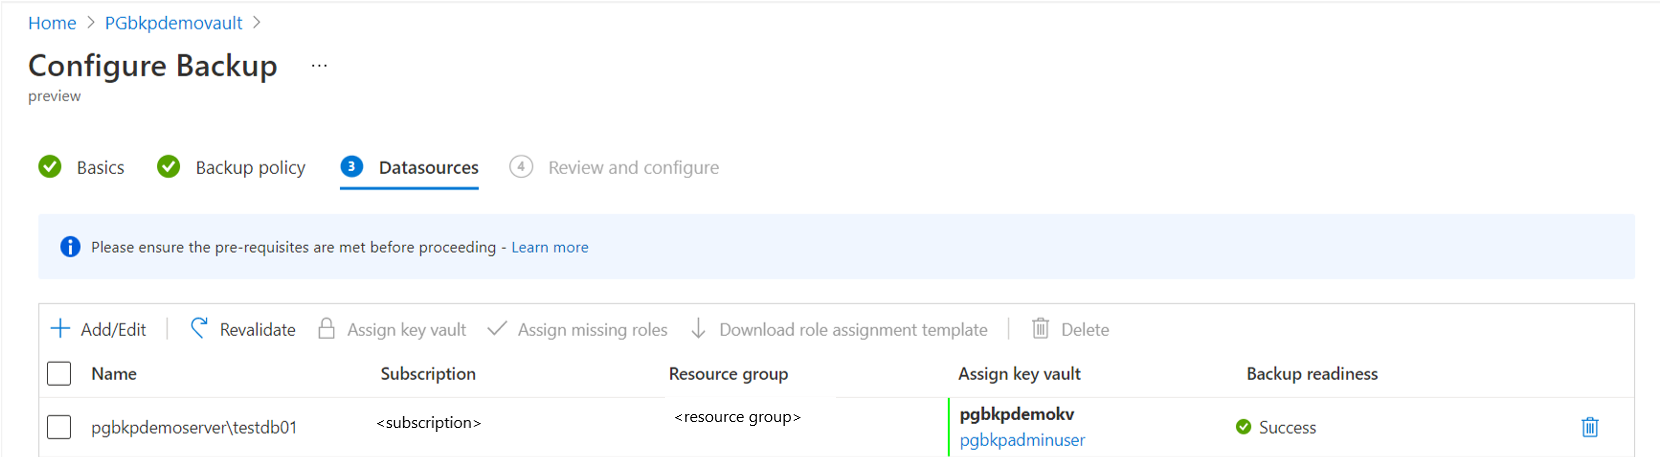Open the Learn more link
The image size is (1661, 458).
[x=549, y=247]
